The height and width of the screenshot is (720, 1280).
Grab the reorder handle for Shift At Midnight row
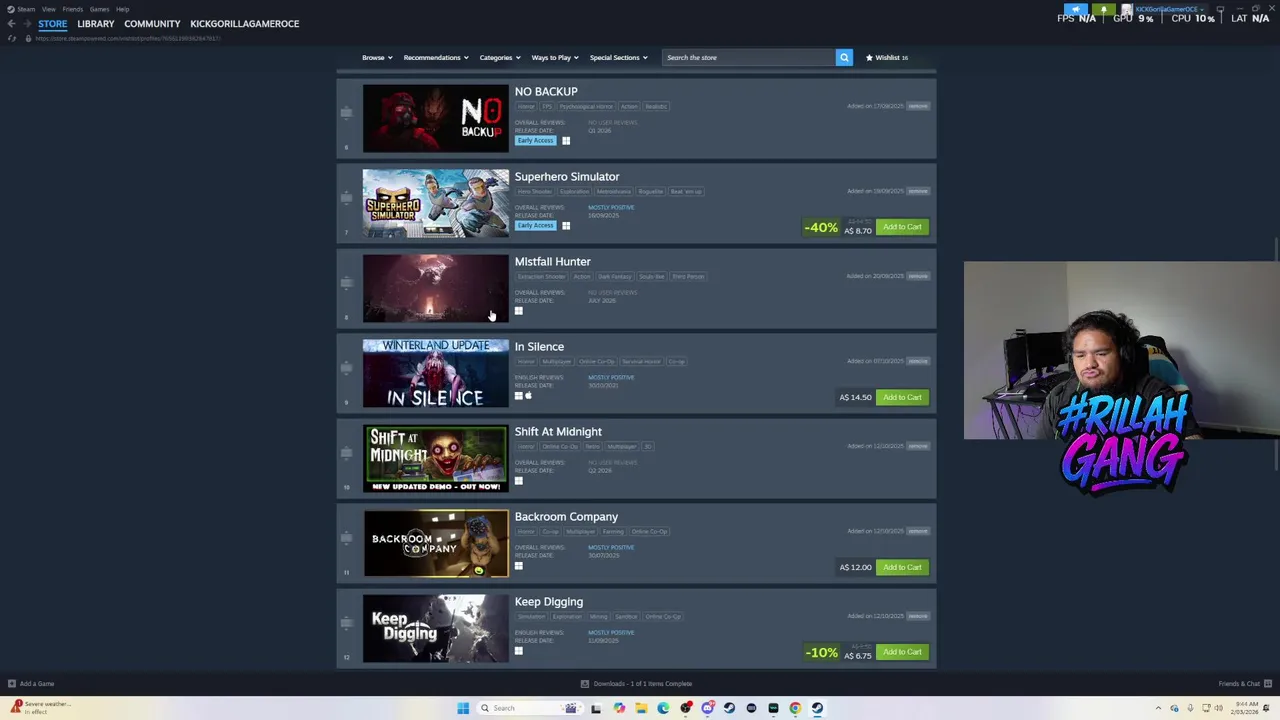click(346, 453)
